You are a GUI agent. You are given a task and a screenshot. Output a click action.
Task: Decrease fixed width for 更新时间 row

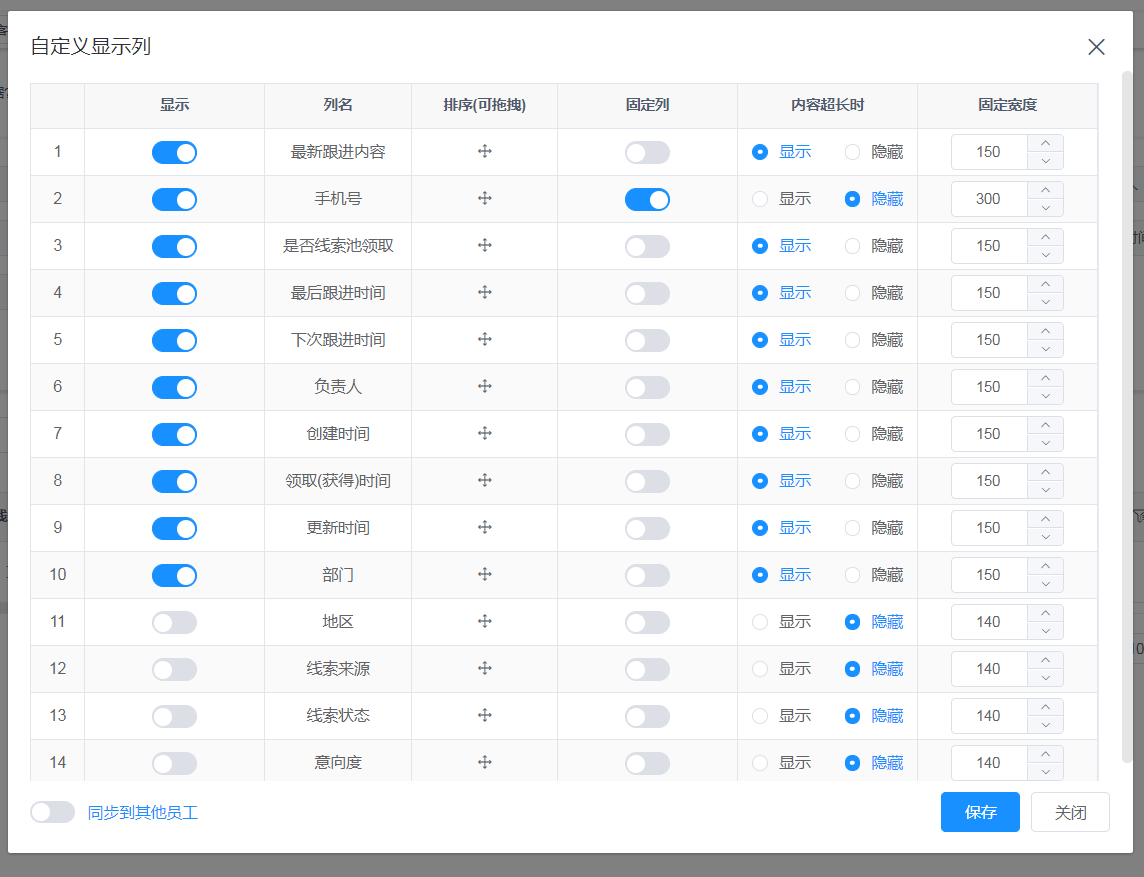[1045, 537]
